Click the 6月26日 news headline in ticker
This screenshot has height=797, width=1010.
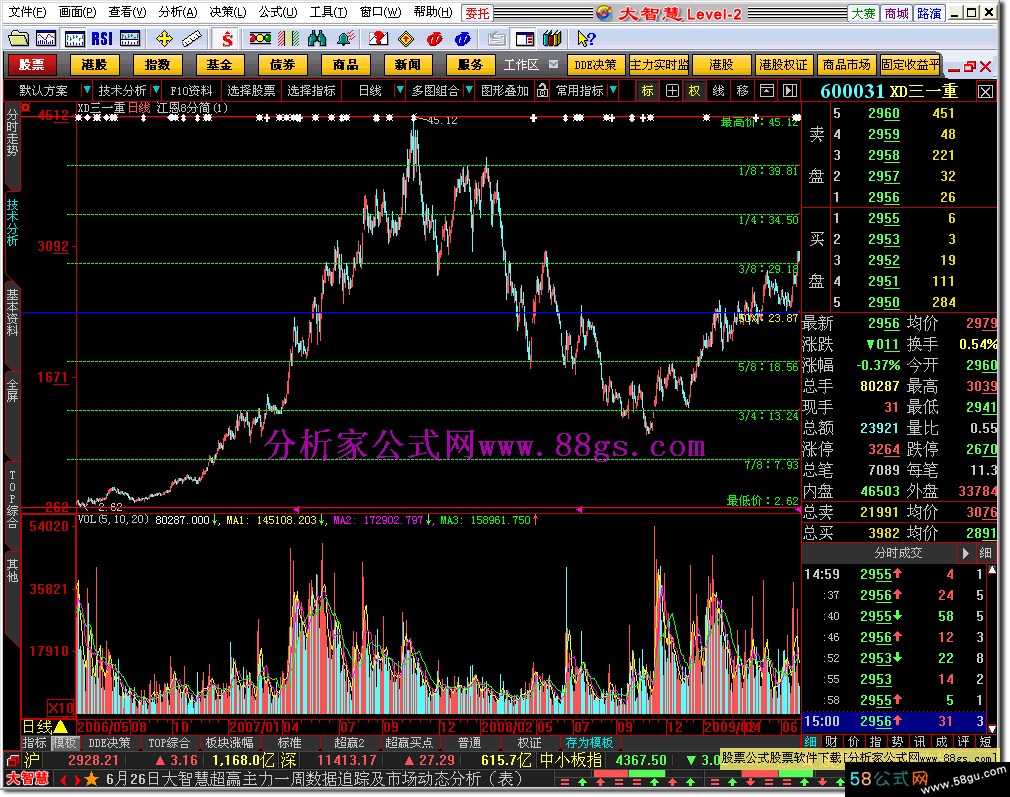click(x=314, y=780)
